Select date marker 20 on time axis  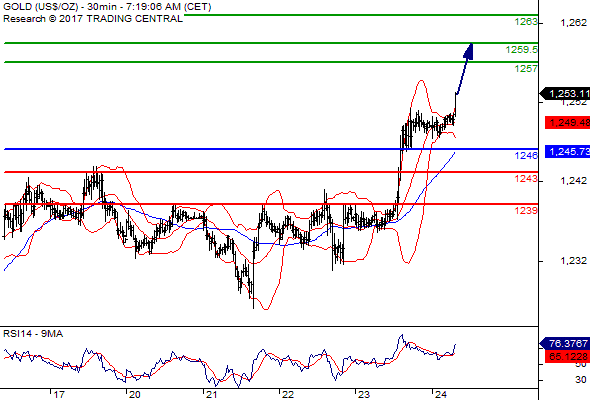point(134,395)
